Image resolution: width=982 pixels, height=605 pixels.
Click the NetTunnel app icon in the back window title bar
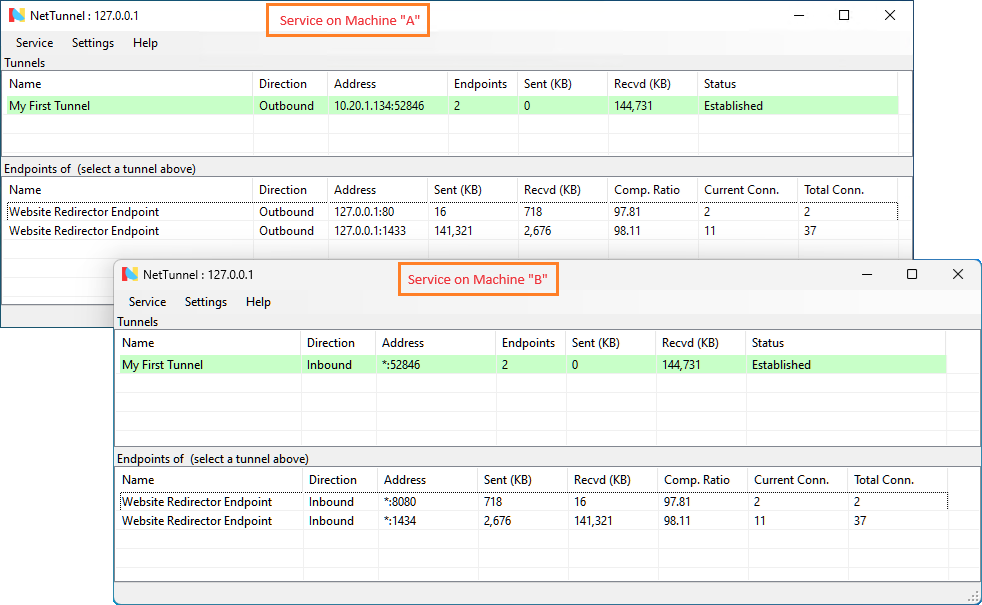coord(17,16)
